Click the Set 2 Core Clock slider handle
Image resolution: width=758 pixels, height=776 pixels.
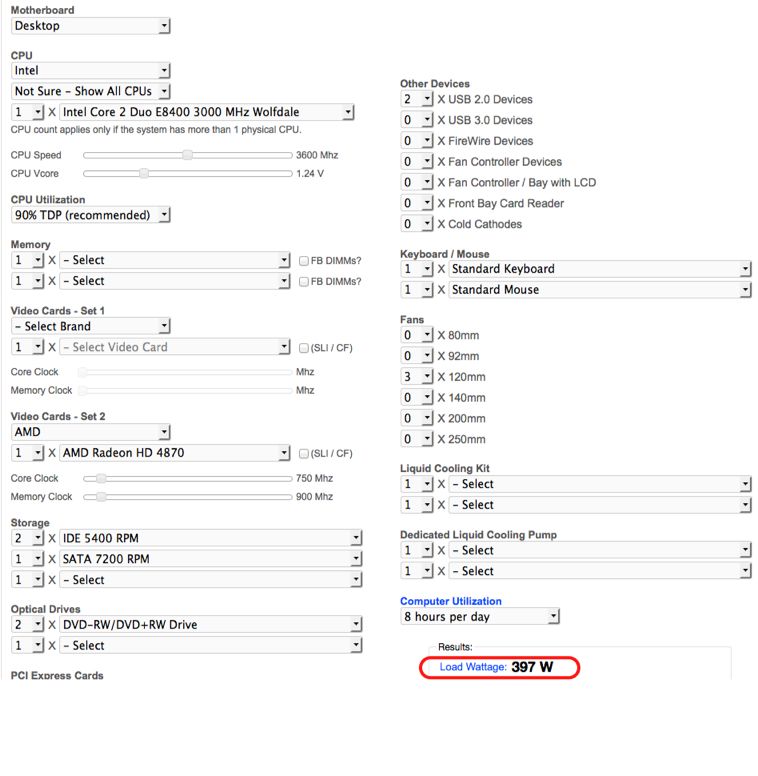coord(101,478)
